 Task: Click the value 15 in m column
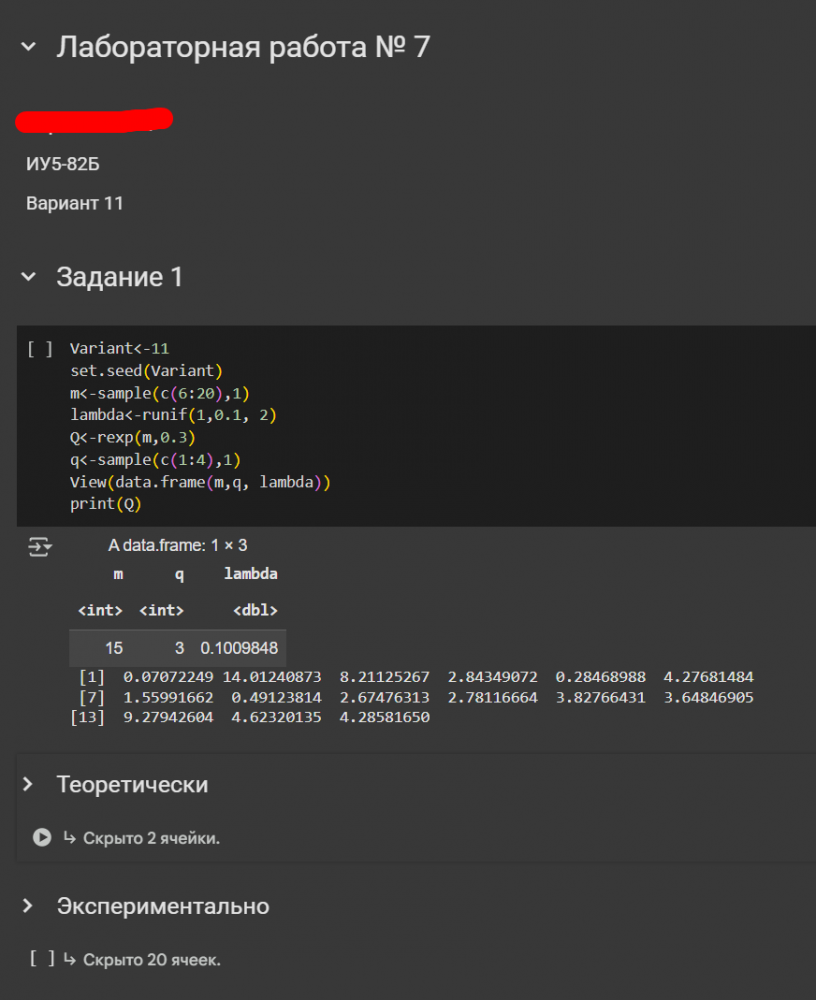click(x=114, y=648)
